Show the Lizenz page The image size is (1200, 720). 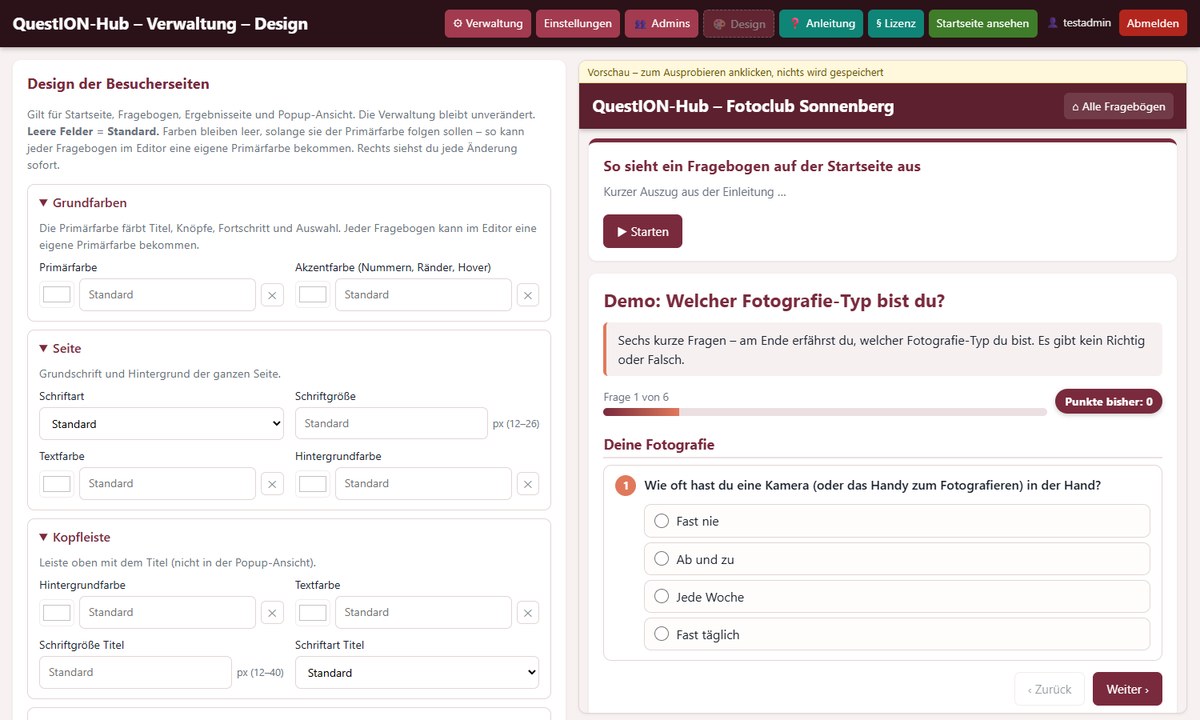tap(896, 24)
